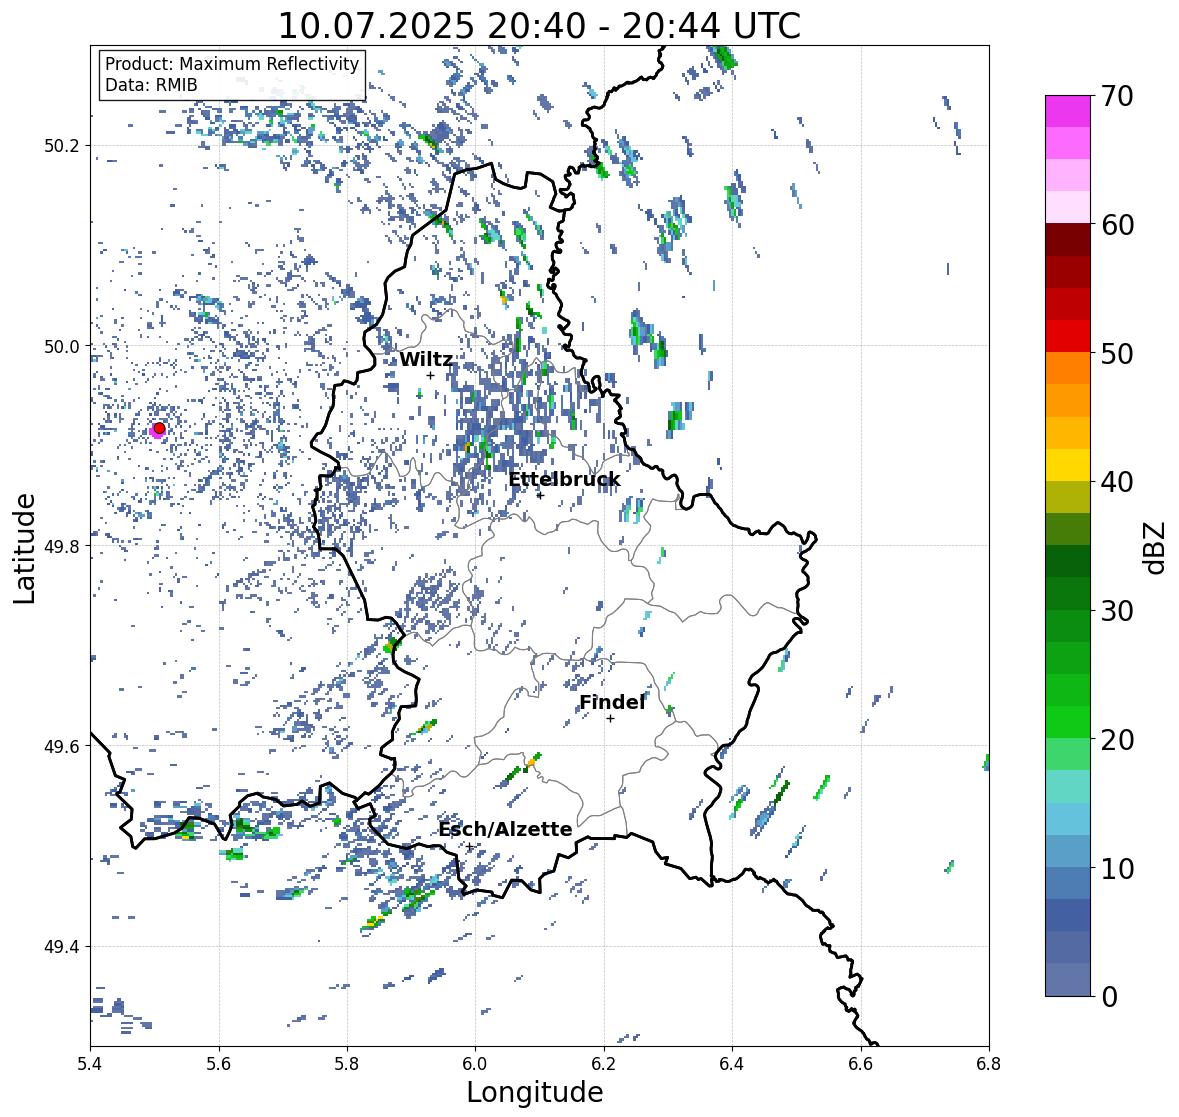The width and height of the screenshot is (1179, 1117).
Task: Click the 0 tick on the colorbar
Action: pos(1109,997)
